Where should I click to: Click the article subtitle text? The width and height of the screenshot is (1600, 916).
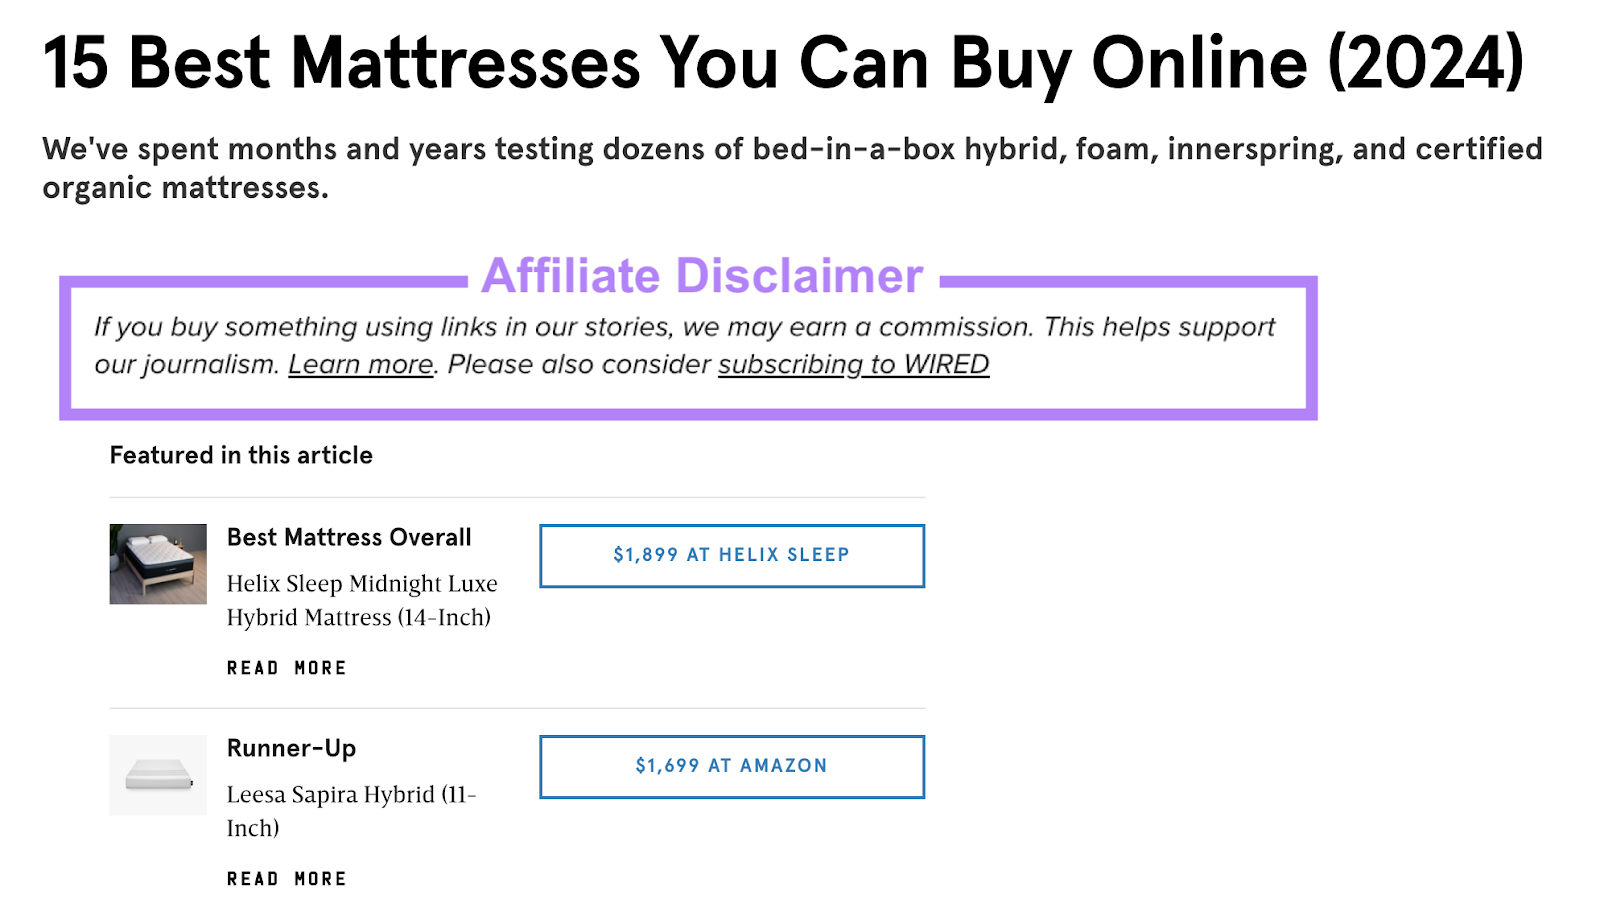790,167
